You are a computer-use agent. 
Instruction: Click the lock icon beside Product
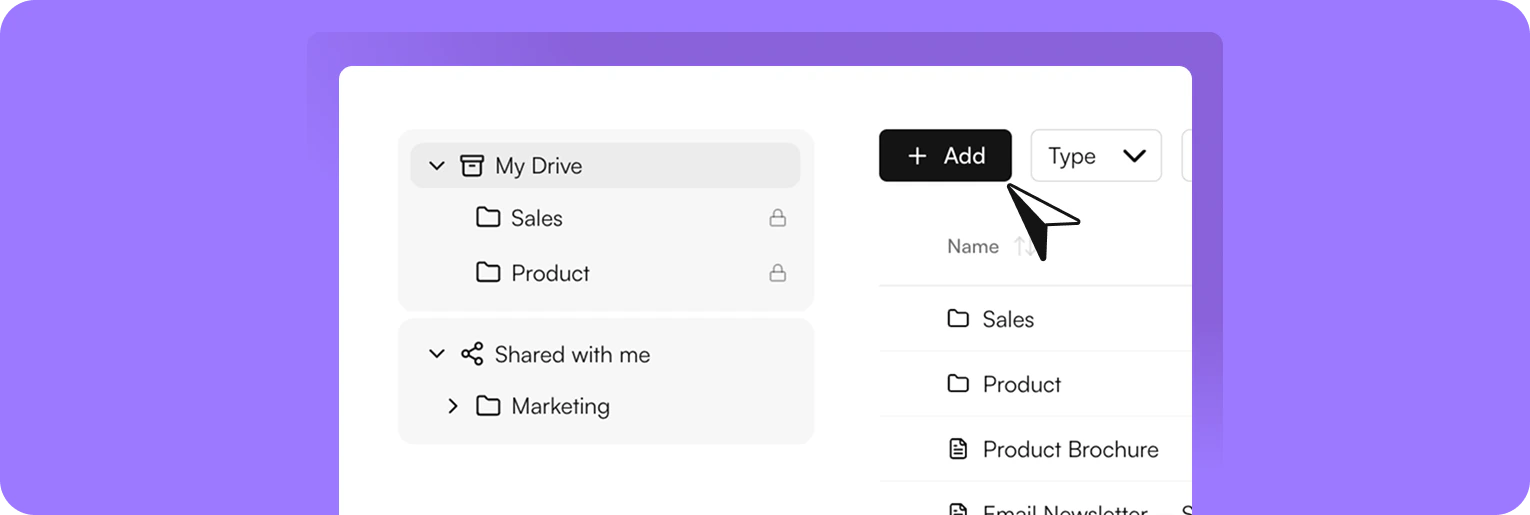(x=777, y=273)
